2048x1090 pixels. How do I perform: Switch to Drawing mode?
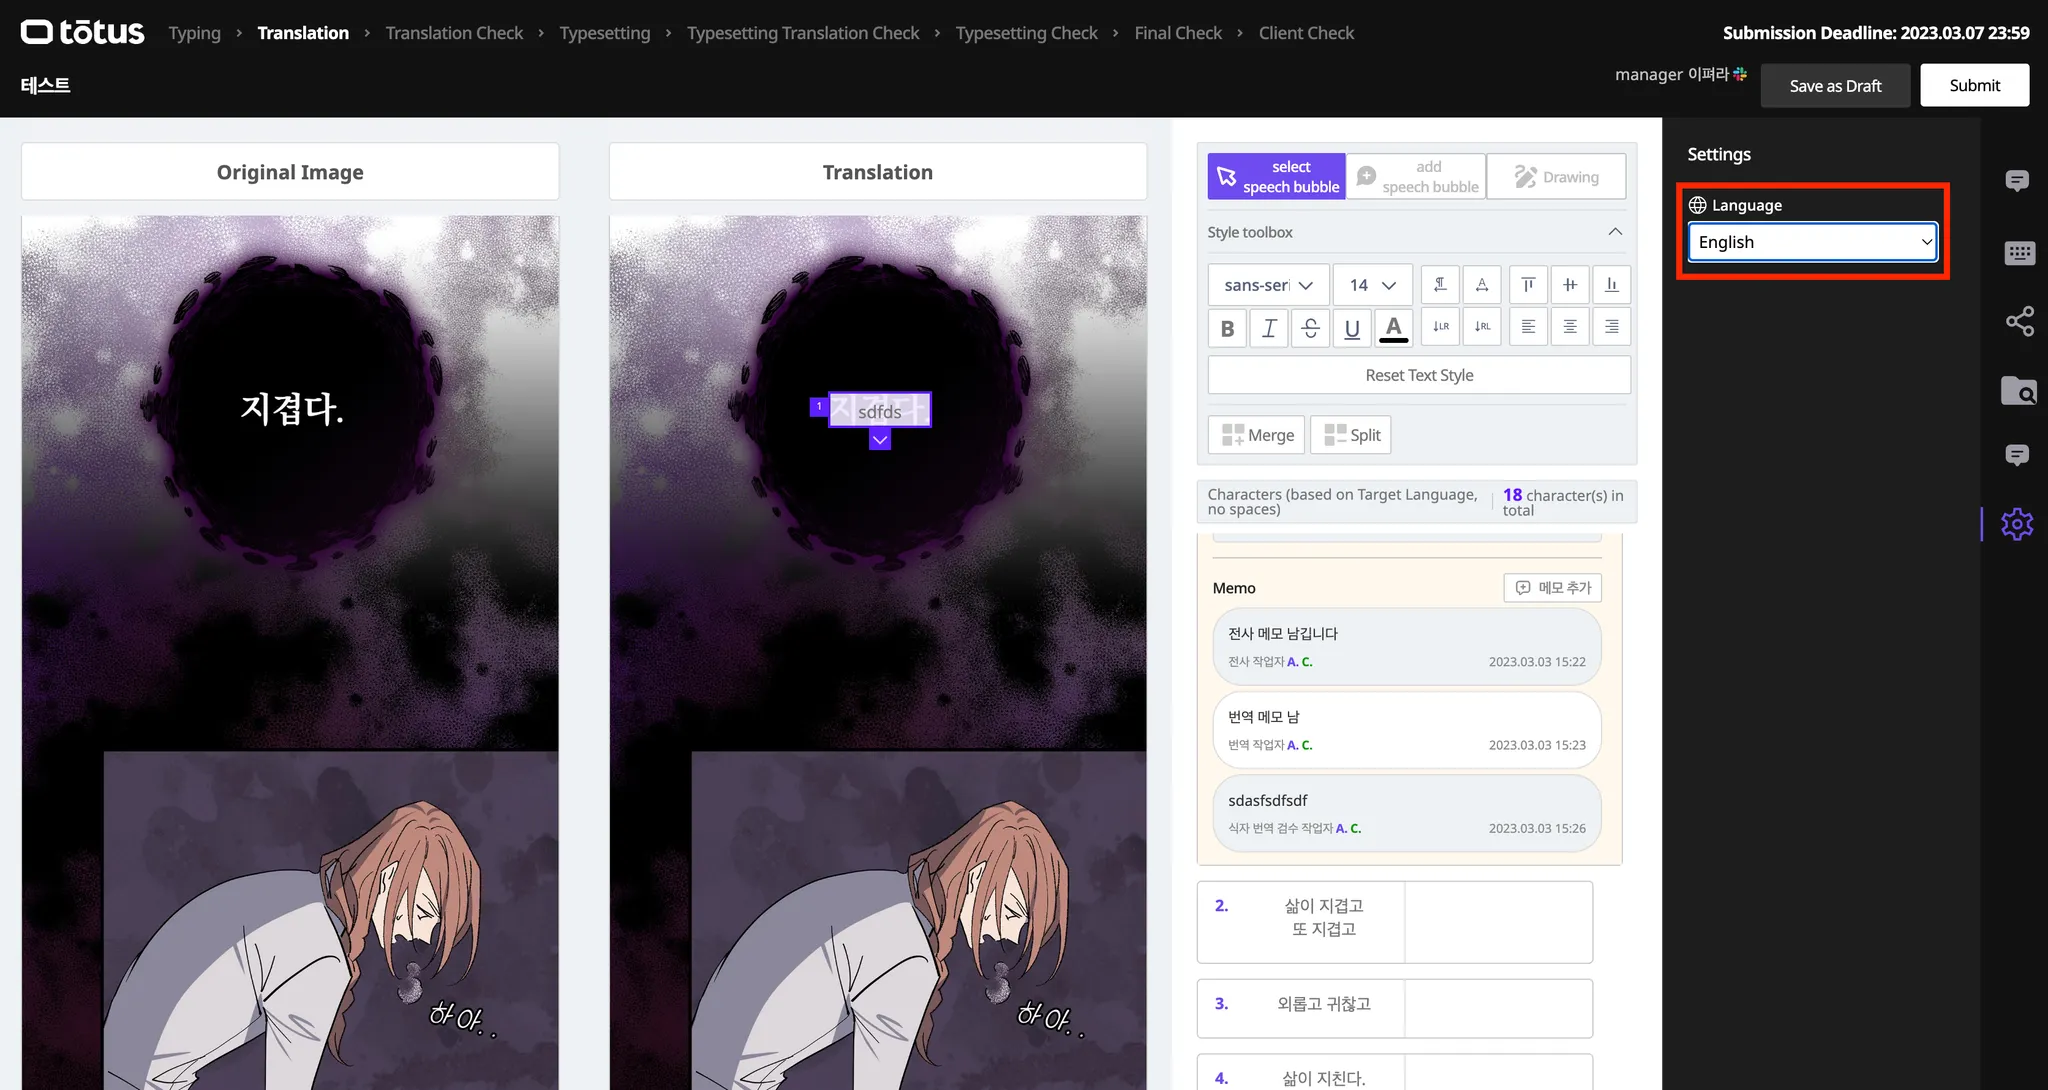(1556, 177)
